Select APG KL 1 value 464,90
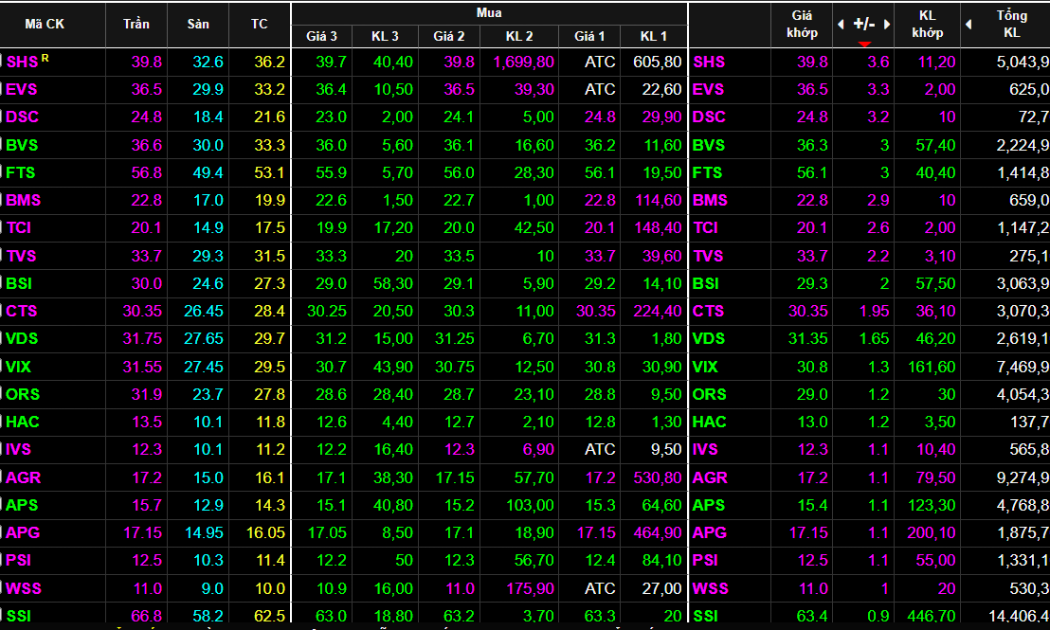The image size is (1050, 630). pyautogui.click(x=657, y=532)
